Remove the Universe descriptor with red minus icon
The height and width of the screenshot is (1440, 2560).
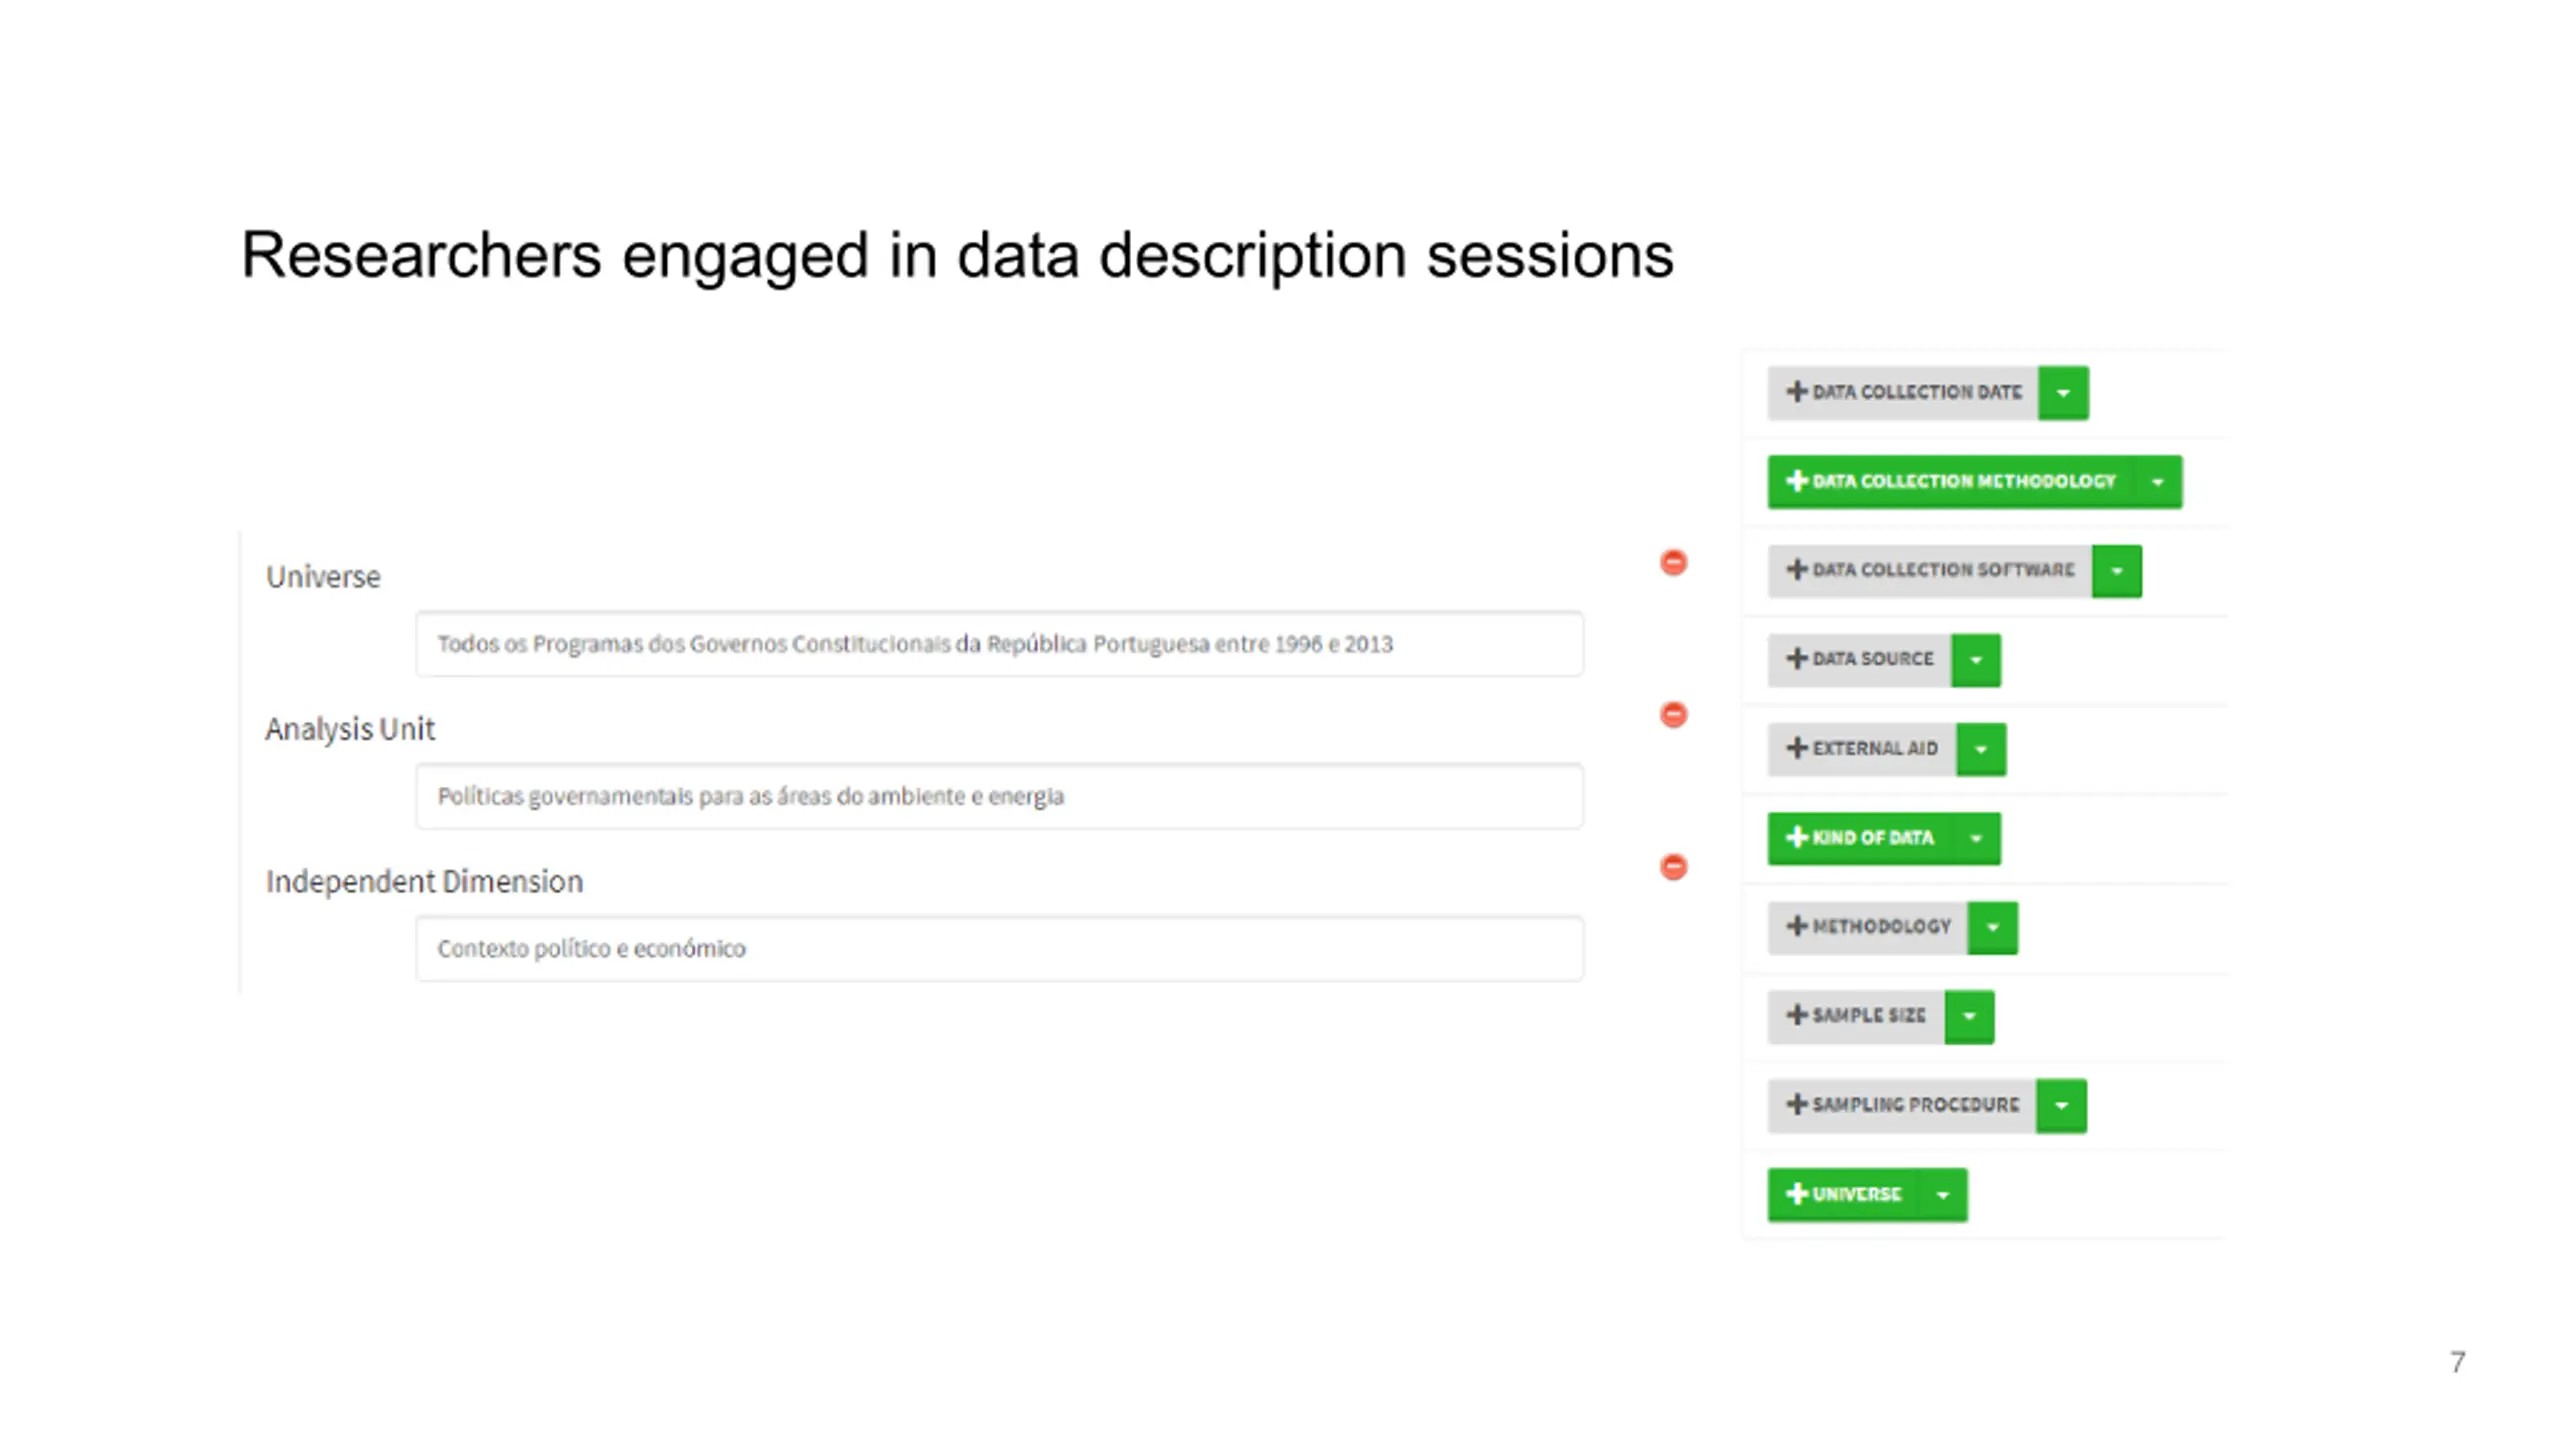(x=1673, y=563)
